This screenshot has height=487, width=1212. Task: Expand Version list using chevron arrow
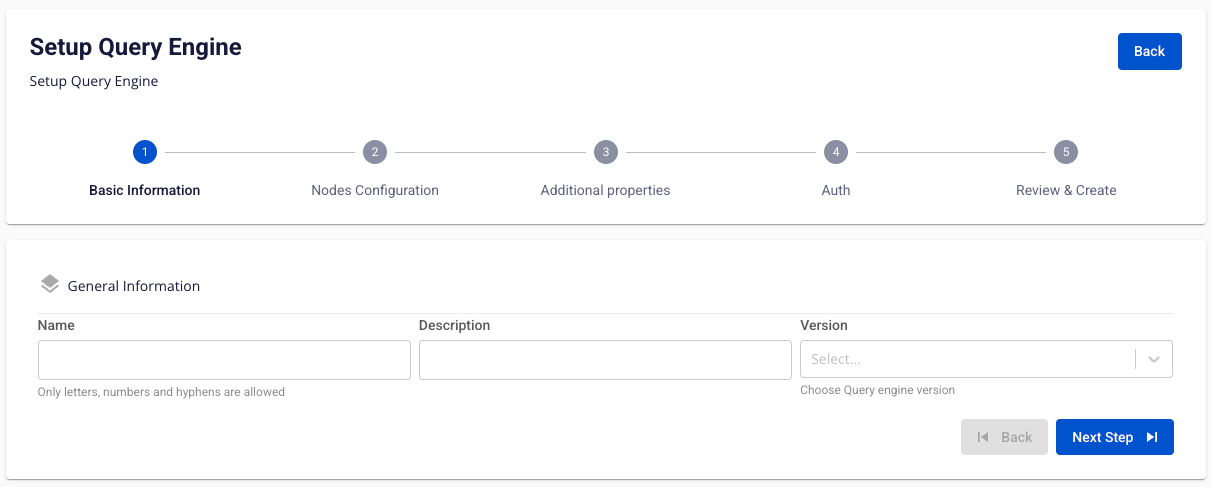tap(1154, 359)
